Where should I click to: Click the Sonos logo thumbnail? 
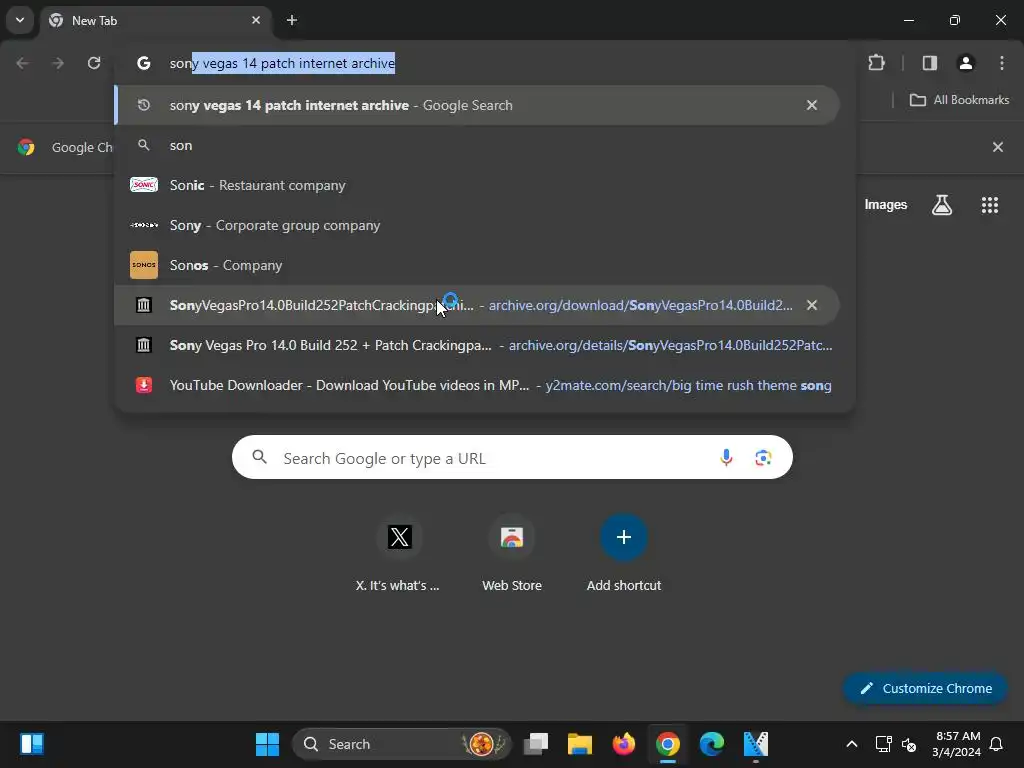click(x=144, y=265)
